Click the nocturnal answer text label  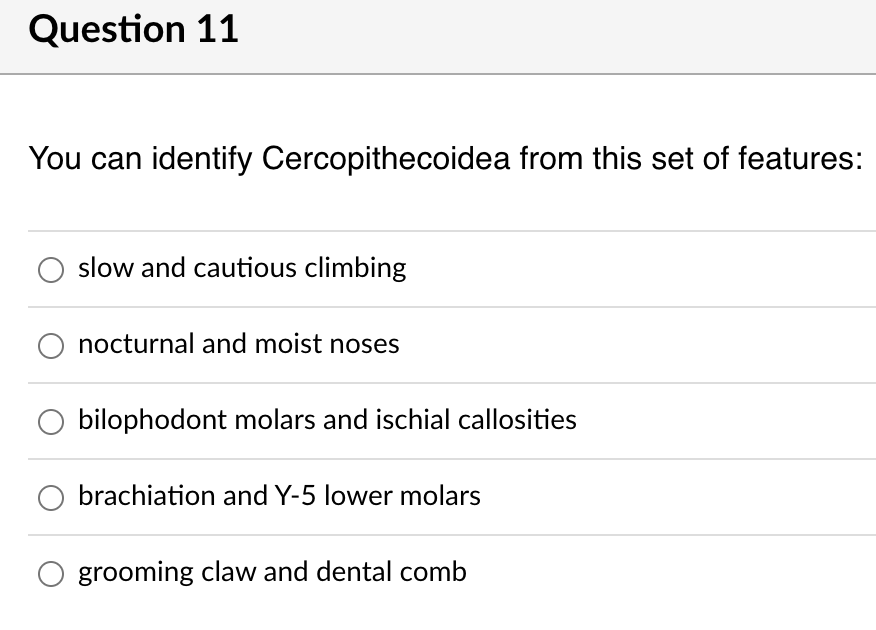pos(239,344)
